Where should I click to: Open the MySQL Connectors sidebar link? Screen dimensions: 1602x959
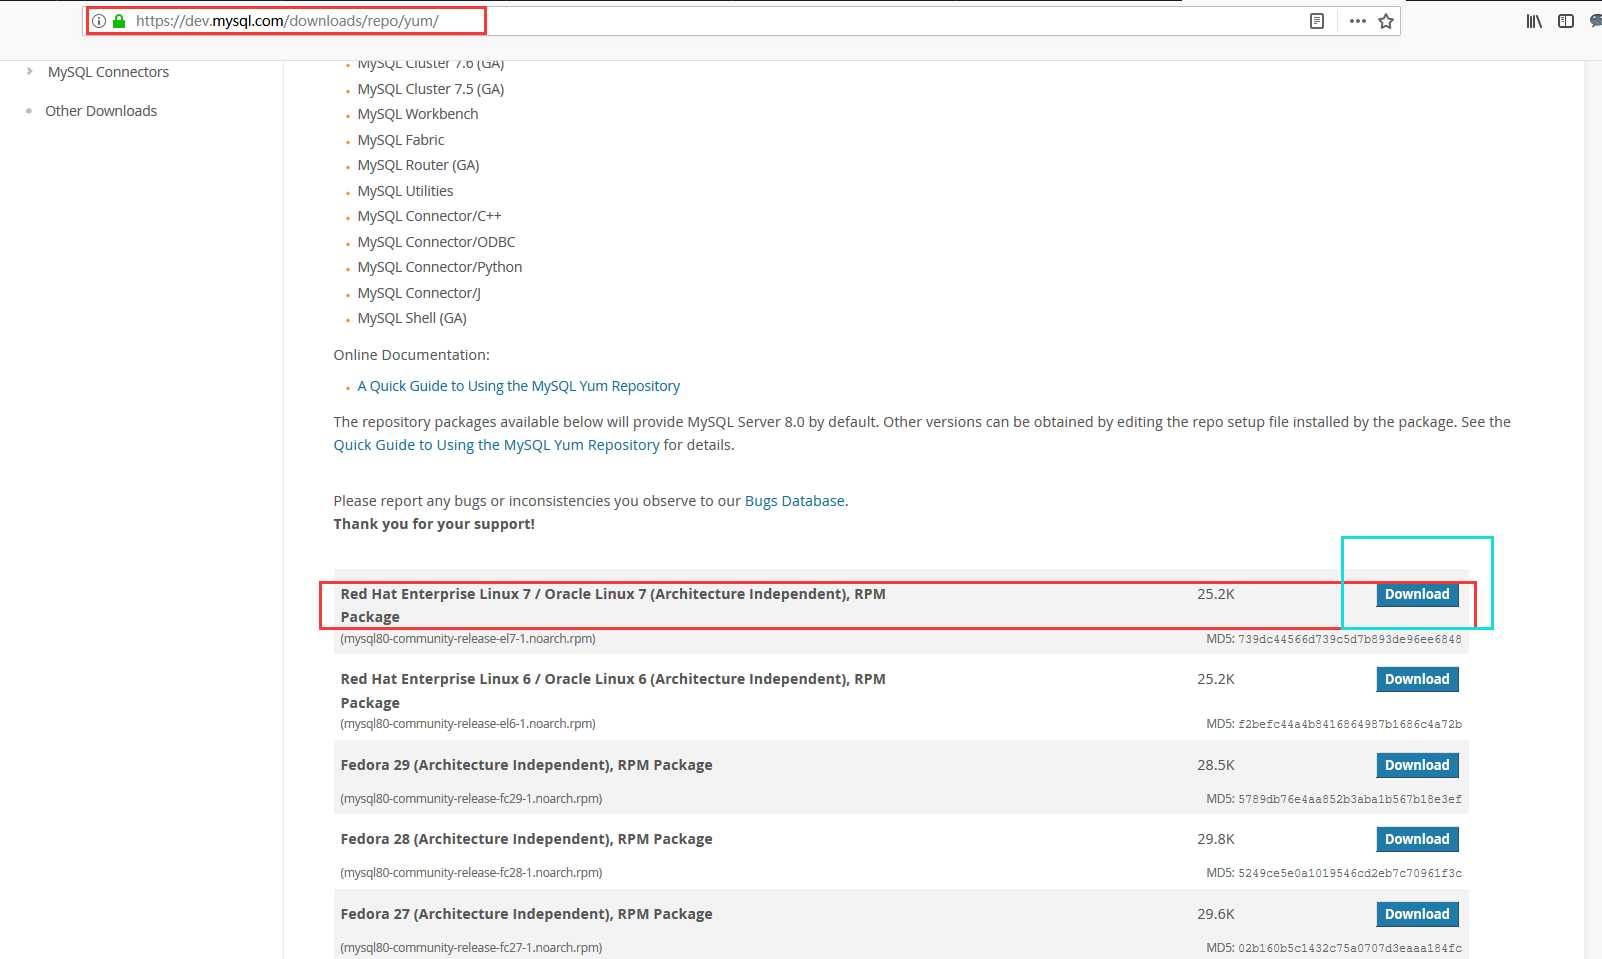pyautogui.click(x=108, y=72)
